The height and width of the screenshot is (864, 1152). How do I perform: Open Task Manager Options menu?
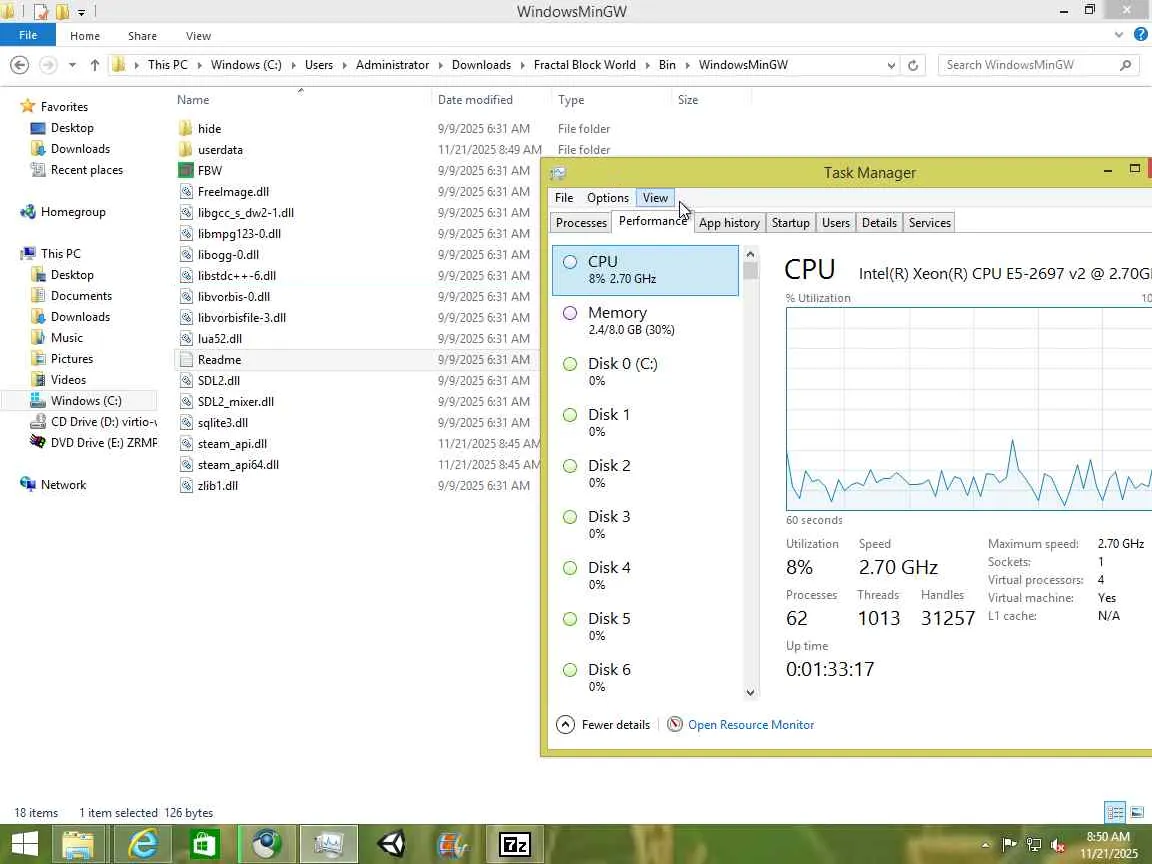pyautogui.click(x=608, y=198)
